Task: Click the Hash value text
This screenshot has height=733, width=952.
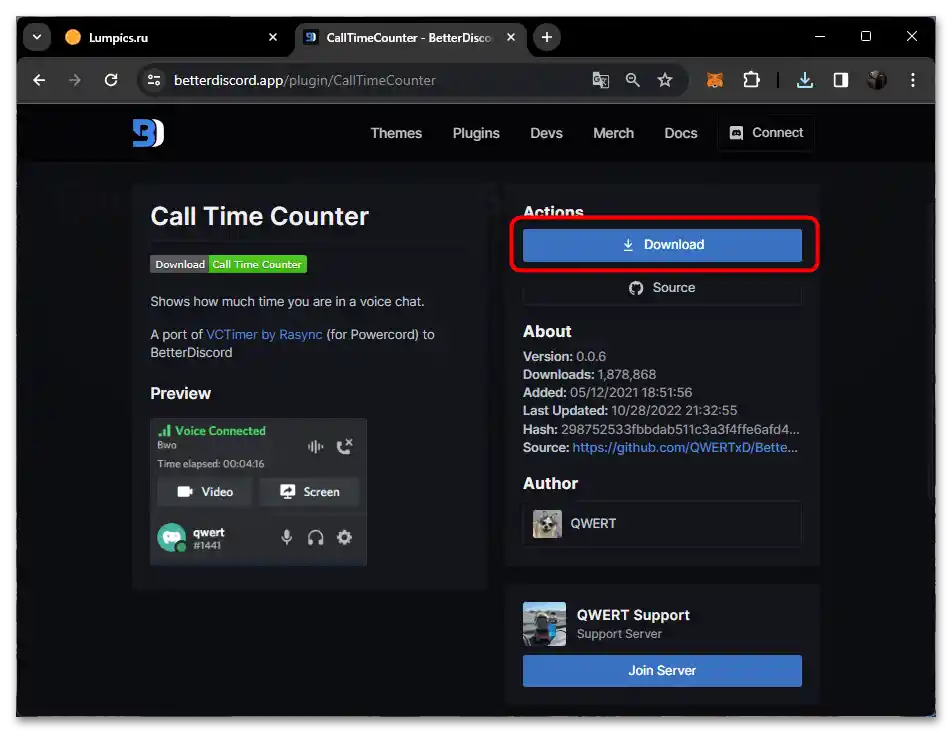Action: point(680,429)
